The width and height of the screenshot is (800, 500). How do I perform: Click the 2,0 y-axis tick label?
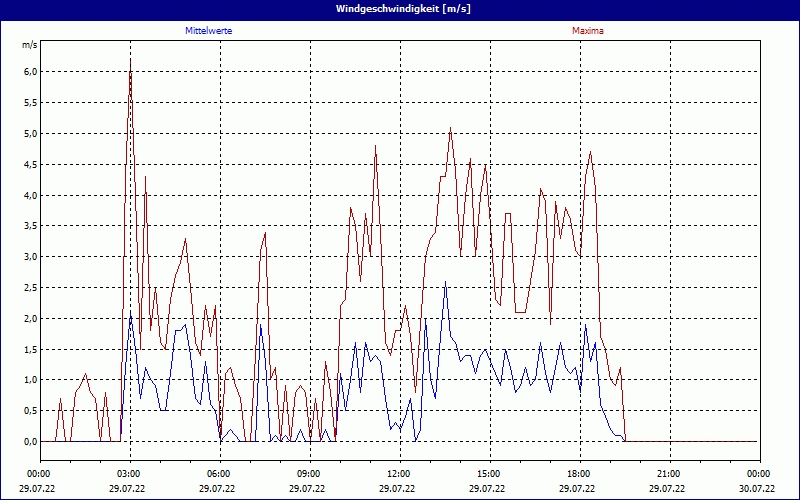[30, 318]
